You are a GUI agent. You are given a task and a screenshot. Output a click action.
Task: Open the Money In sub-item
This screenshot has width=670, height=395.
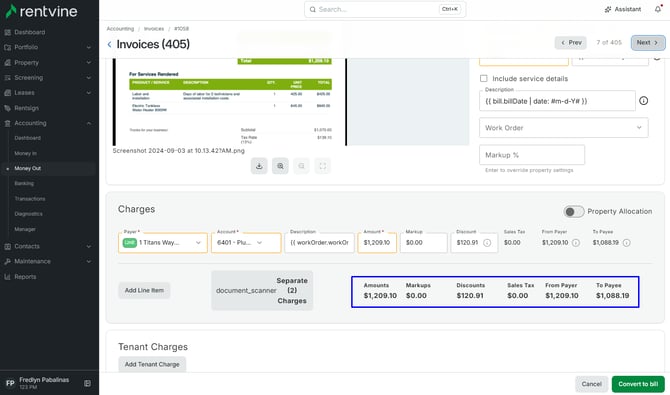pyautogui.click(x=25, y=153)
